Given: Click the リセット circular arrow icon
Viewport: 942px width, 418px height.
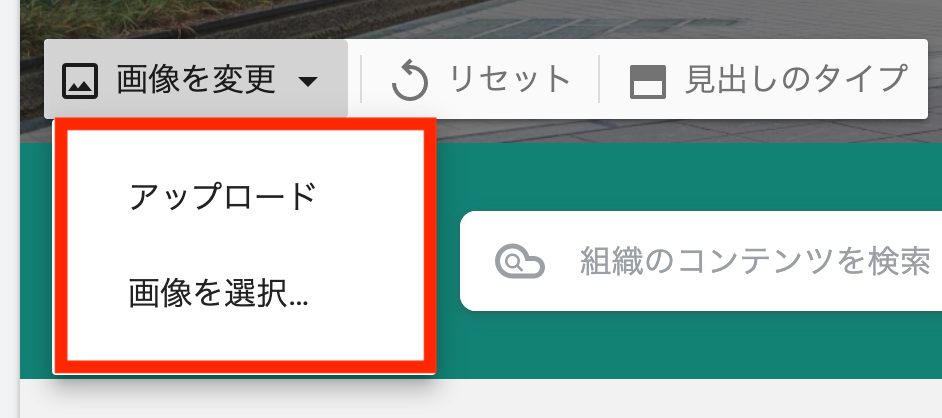Looking at the screenshot, I should [x=410, y=81].
